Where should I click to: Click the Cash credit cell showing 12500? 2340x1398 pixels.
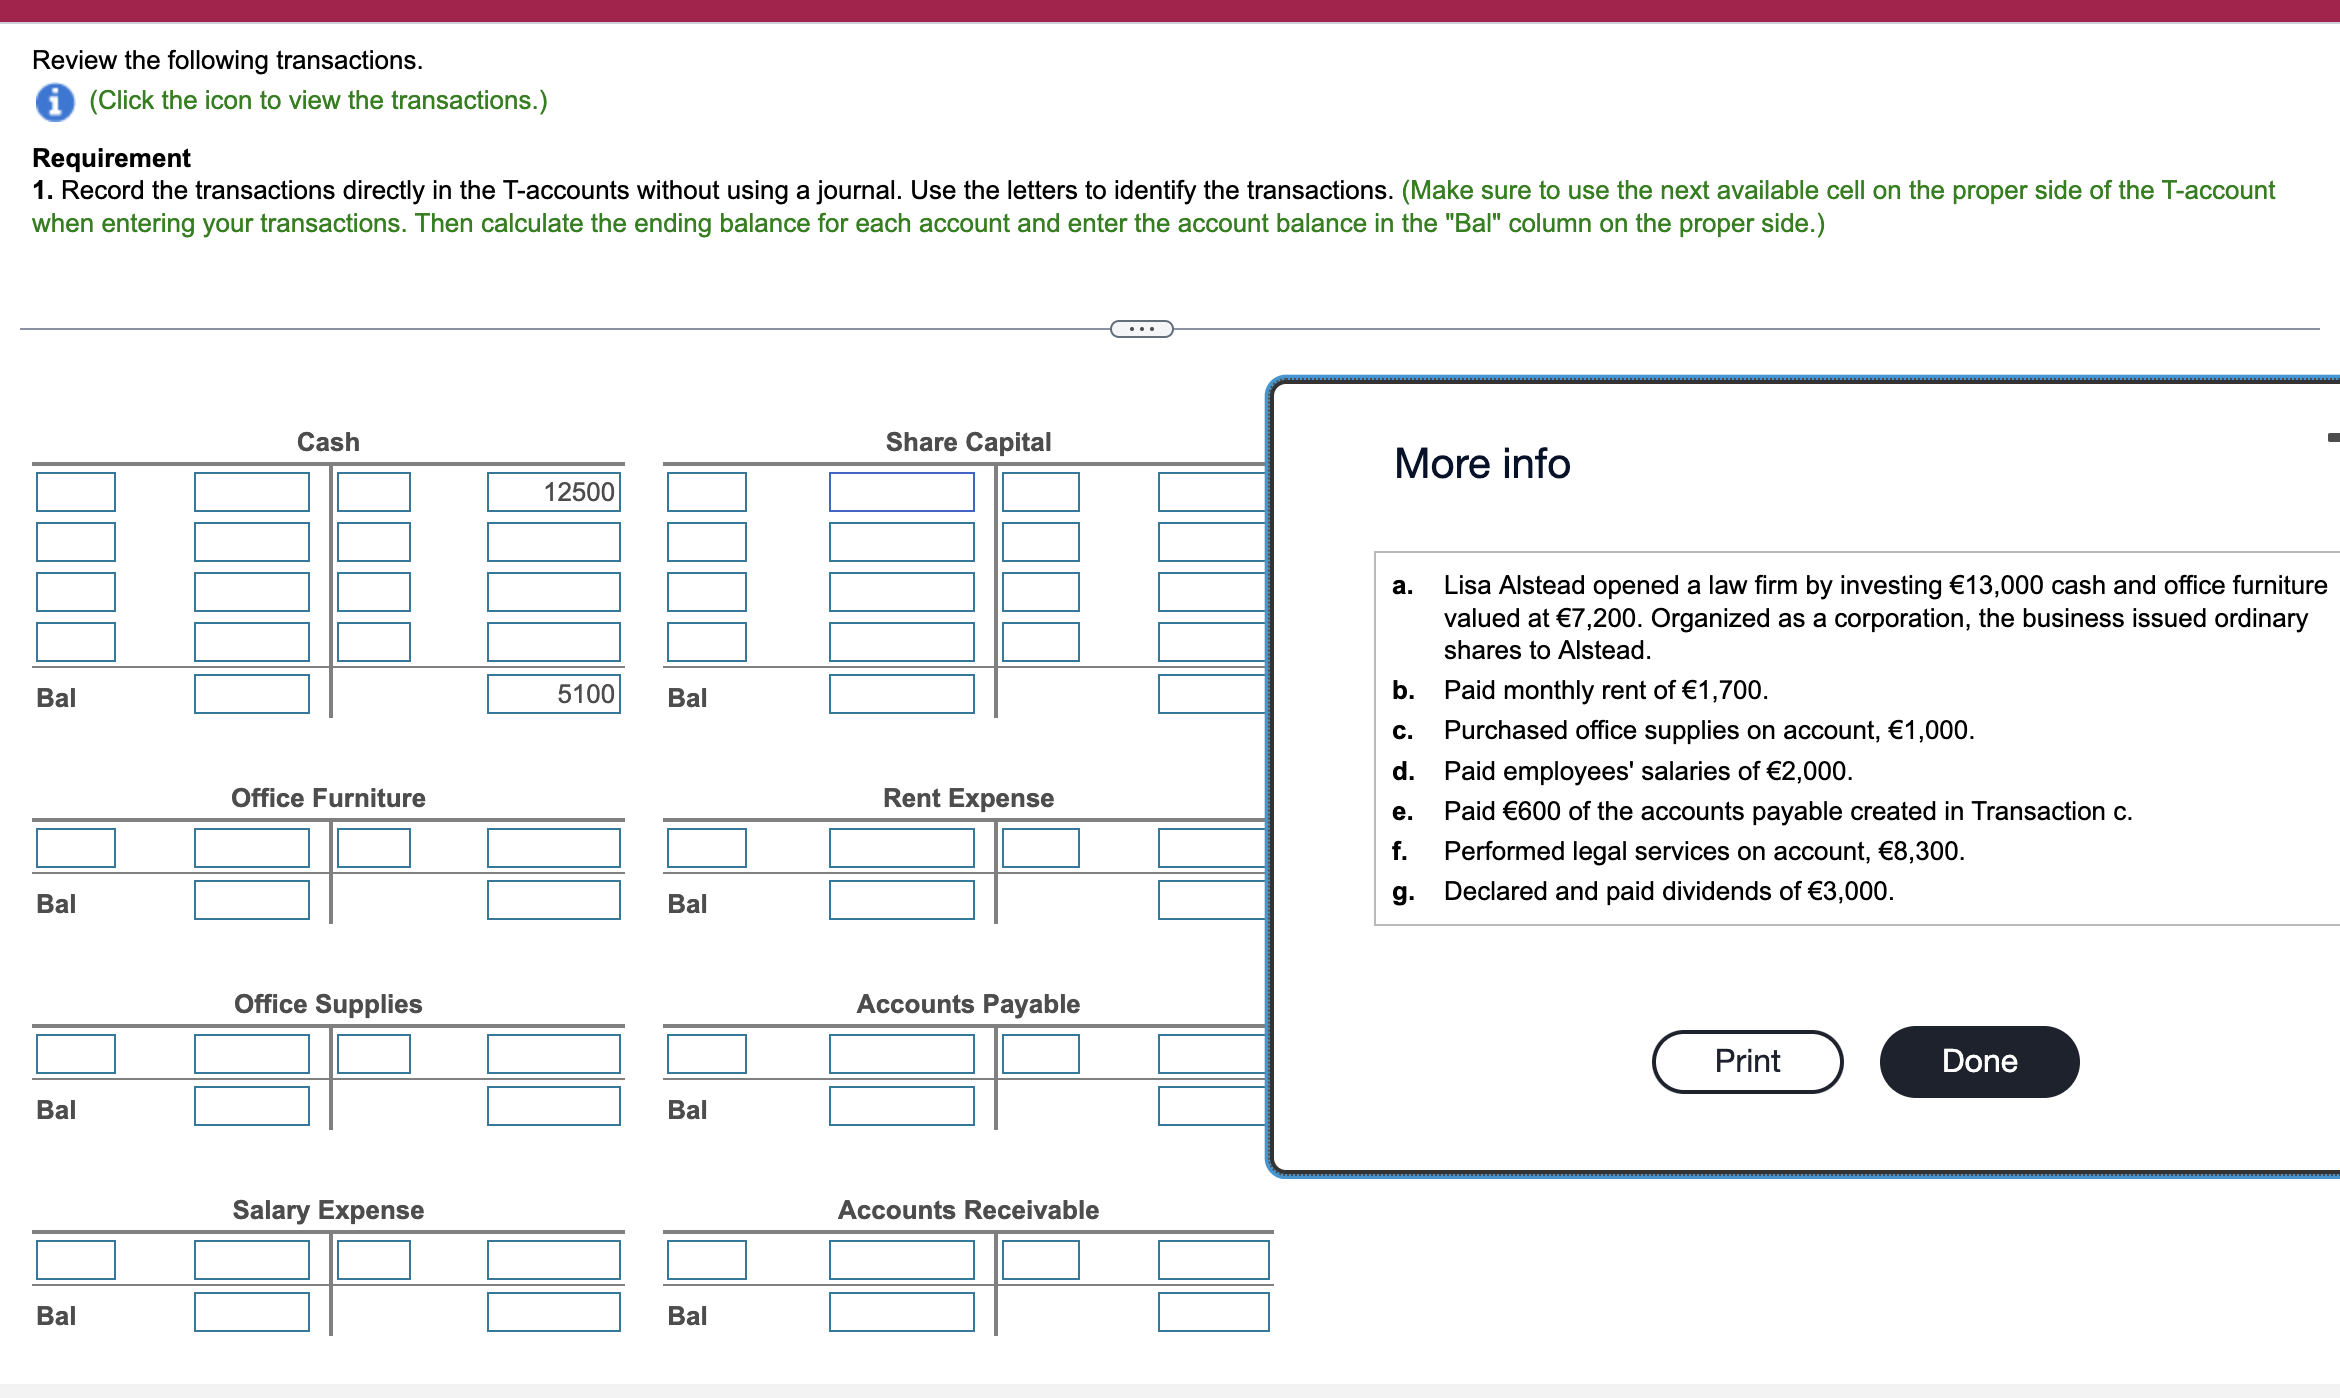click(x=553, y=492)
